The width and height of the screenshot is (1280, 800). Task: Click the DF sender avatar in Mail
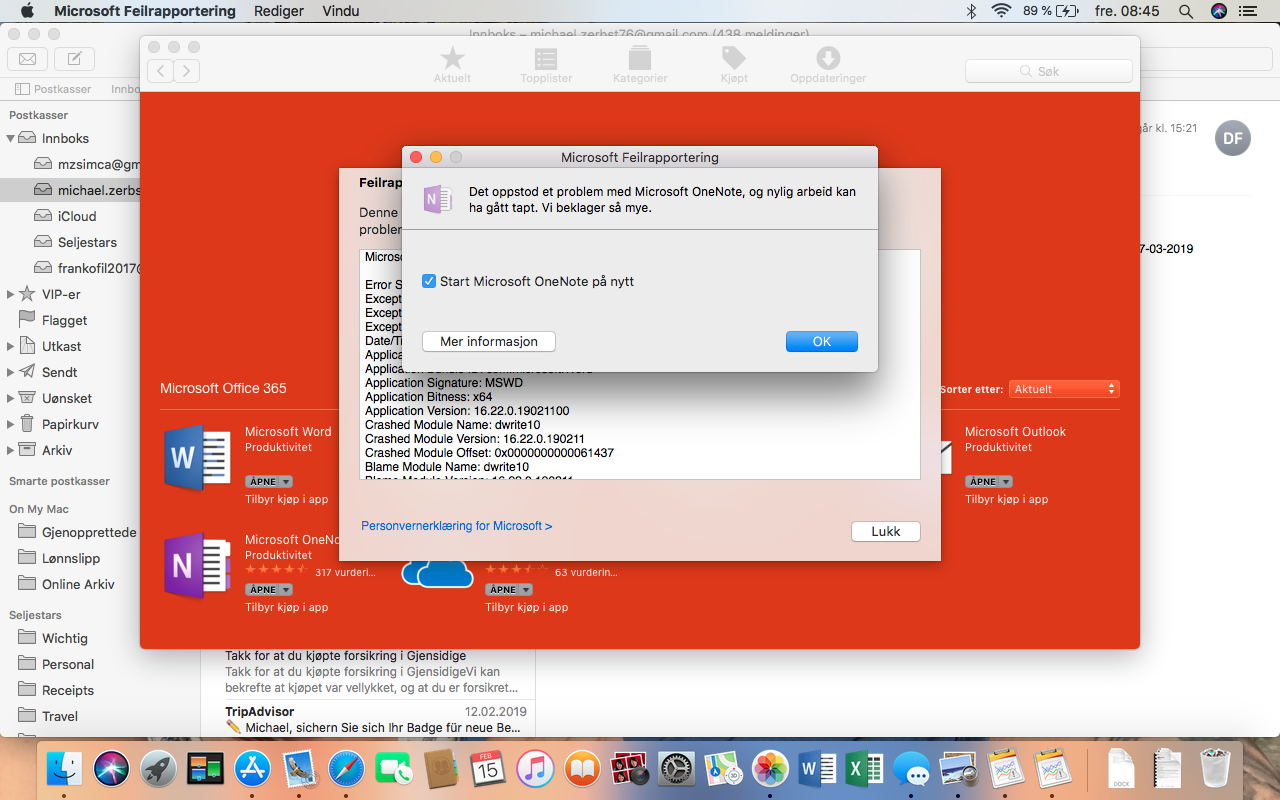(x=1233, y=138)
